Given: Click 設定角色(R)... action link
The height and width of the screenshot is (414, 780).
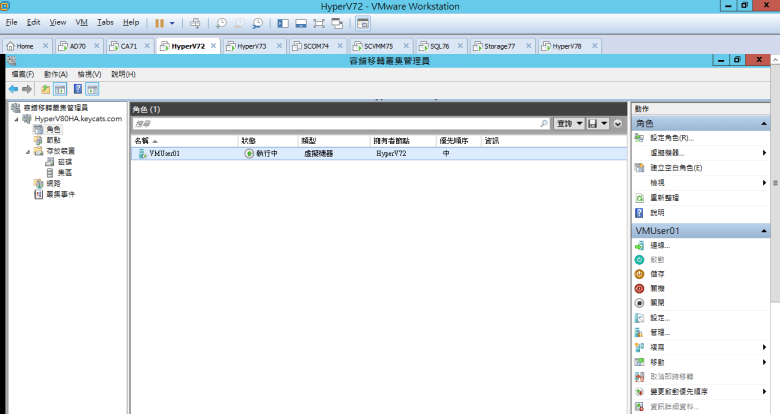Looking at the screenshot, I should click(x=671, y=138).
